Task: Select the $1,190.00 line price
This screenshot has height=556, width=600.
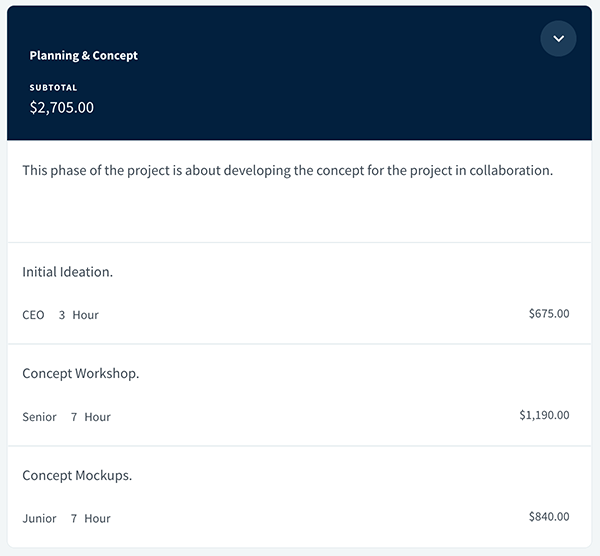Action: [x=544, y=415]
